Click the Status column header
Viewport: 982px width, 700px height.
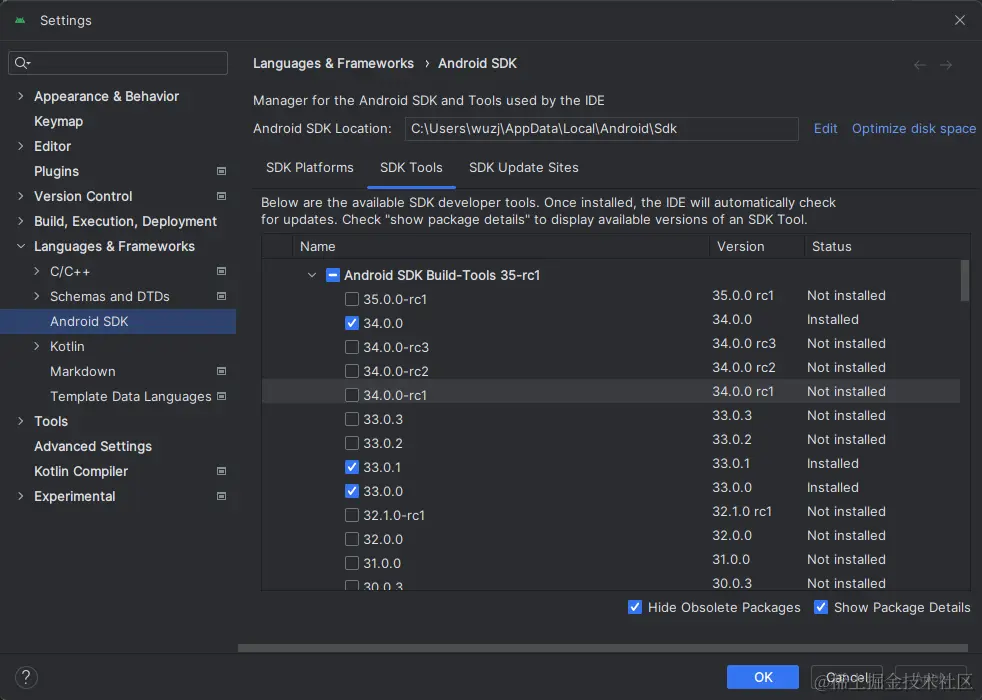[887, 246]
